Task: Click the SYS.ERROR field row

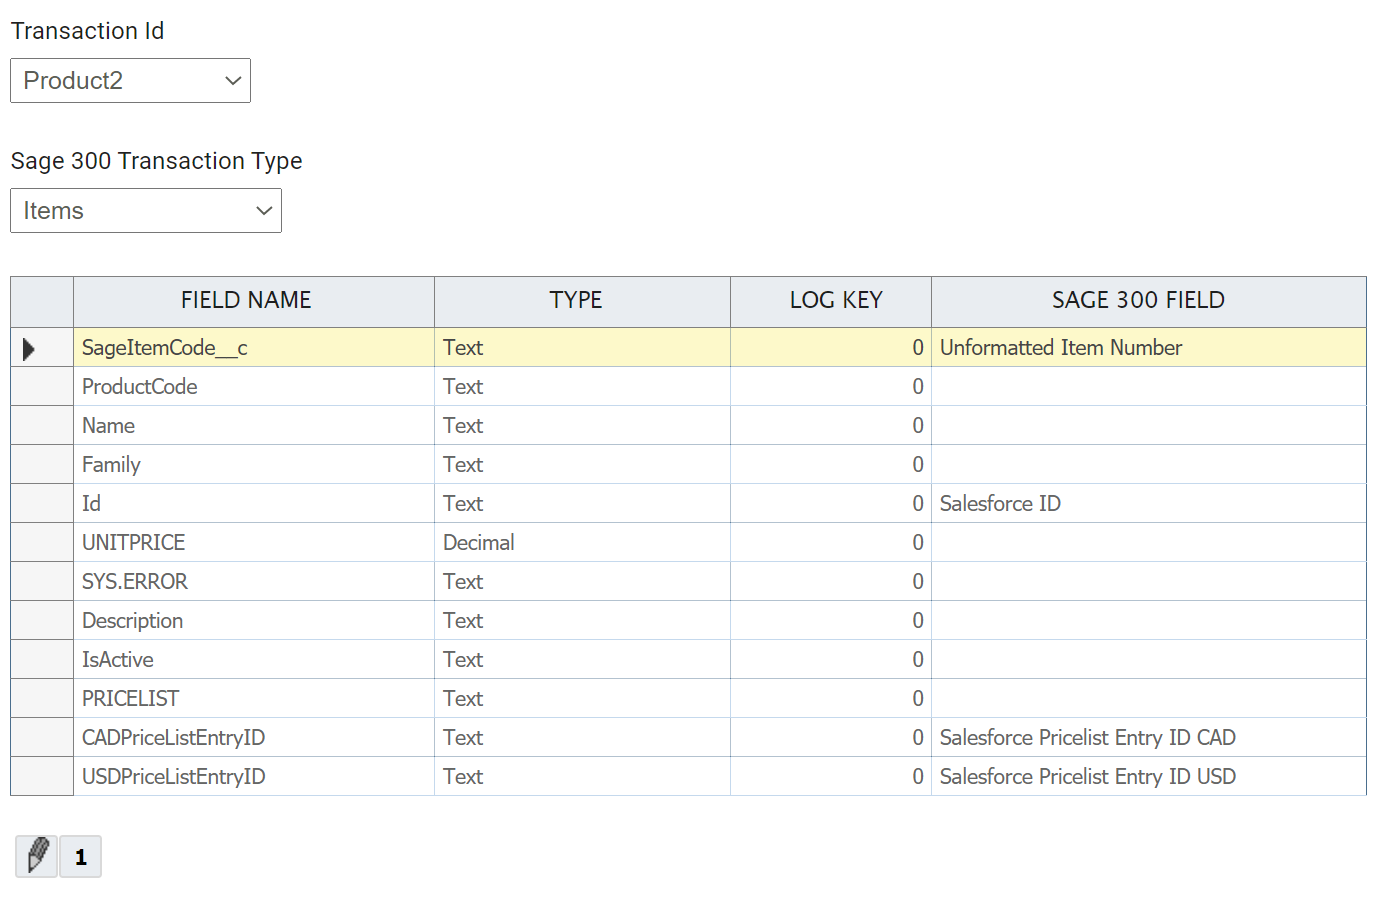Action: (x=253, y=582)
